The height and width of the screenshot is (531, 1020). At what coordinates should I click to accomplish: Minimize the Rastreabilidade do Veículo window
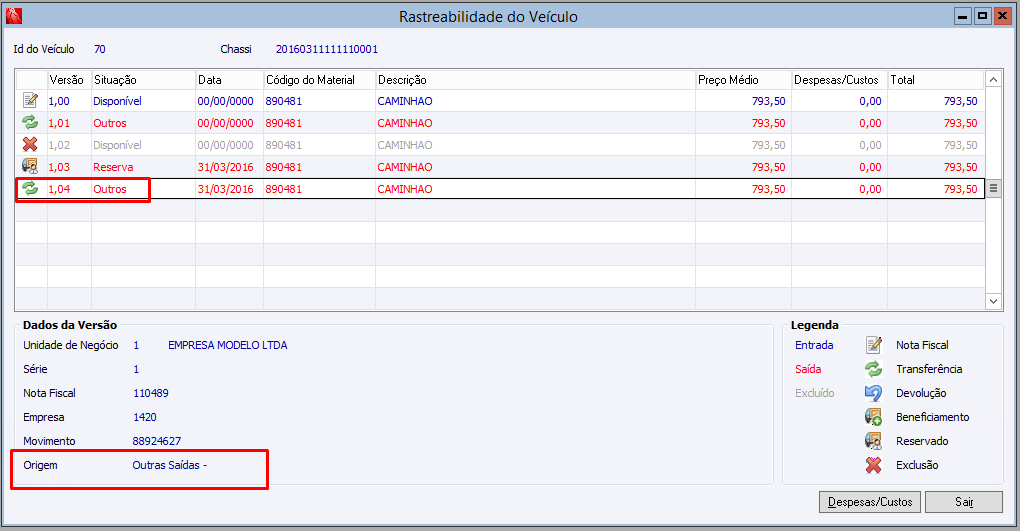coord(963,16)
